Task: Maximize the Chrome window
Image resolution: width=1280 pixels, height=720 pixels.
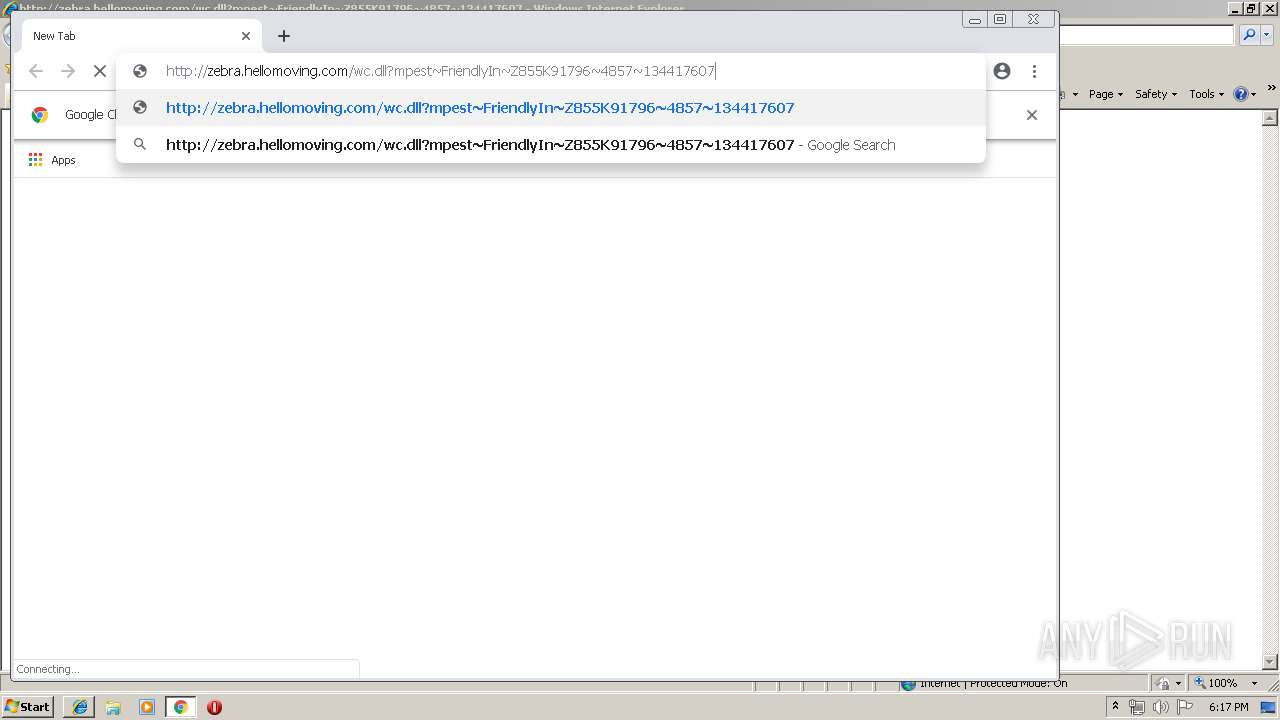Action: [x=1000, y=19]
